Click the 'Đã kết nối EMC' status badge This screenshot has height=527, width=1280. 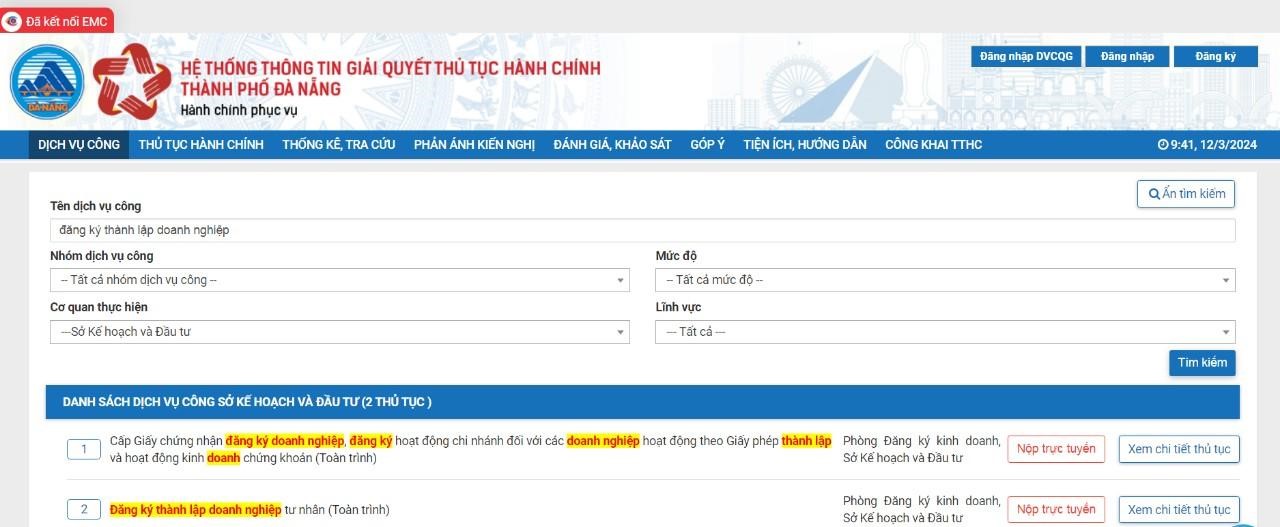click(x=58, y=21)
